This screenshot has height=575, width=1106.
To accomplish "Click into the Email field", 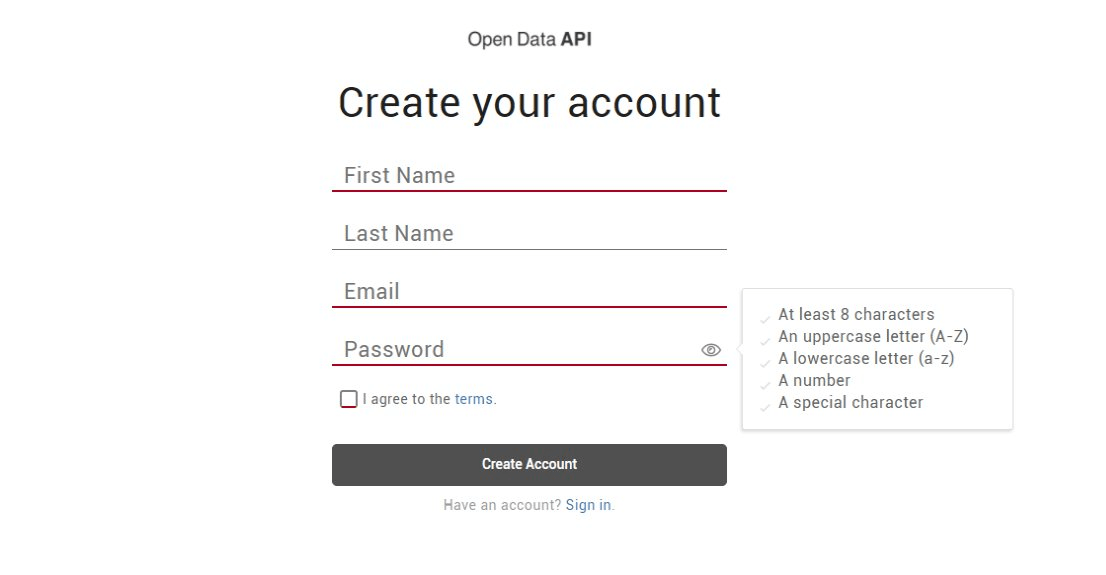I will pyautogui.click(x=528, y=292).
